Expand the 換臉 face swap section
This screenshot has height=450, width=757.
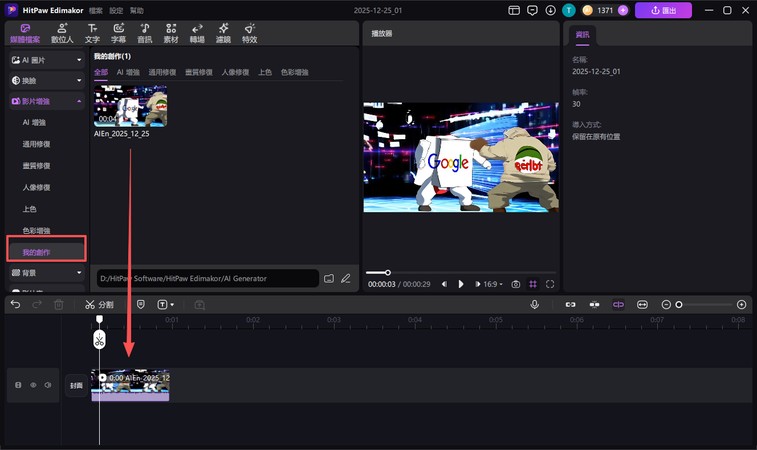pyautogui.click(x=46, y=80)
